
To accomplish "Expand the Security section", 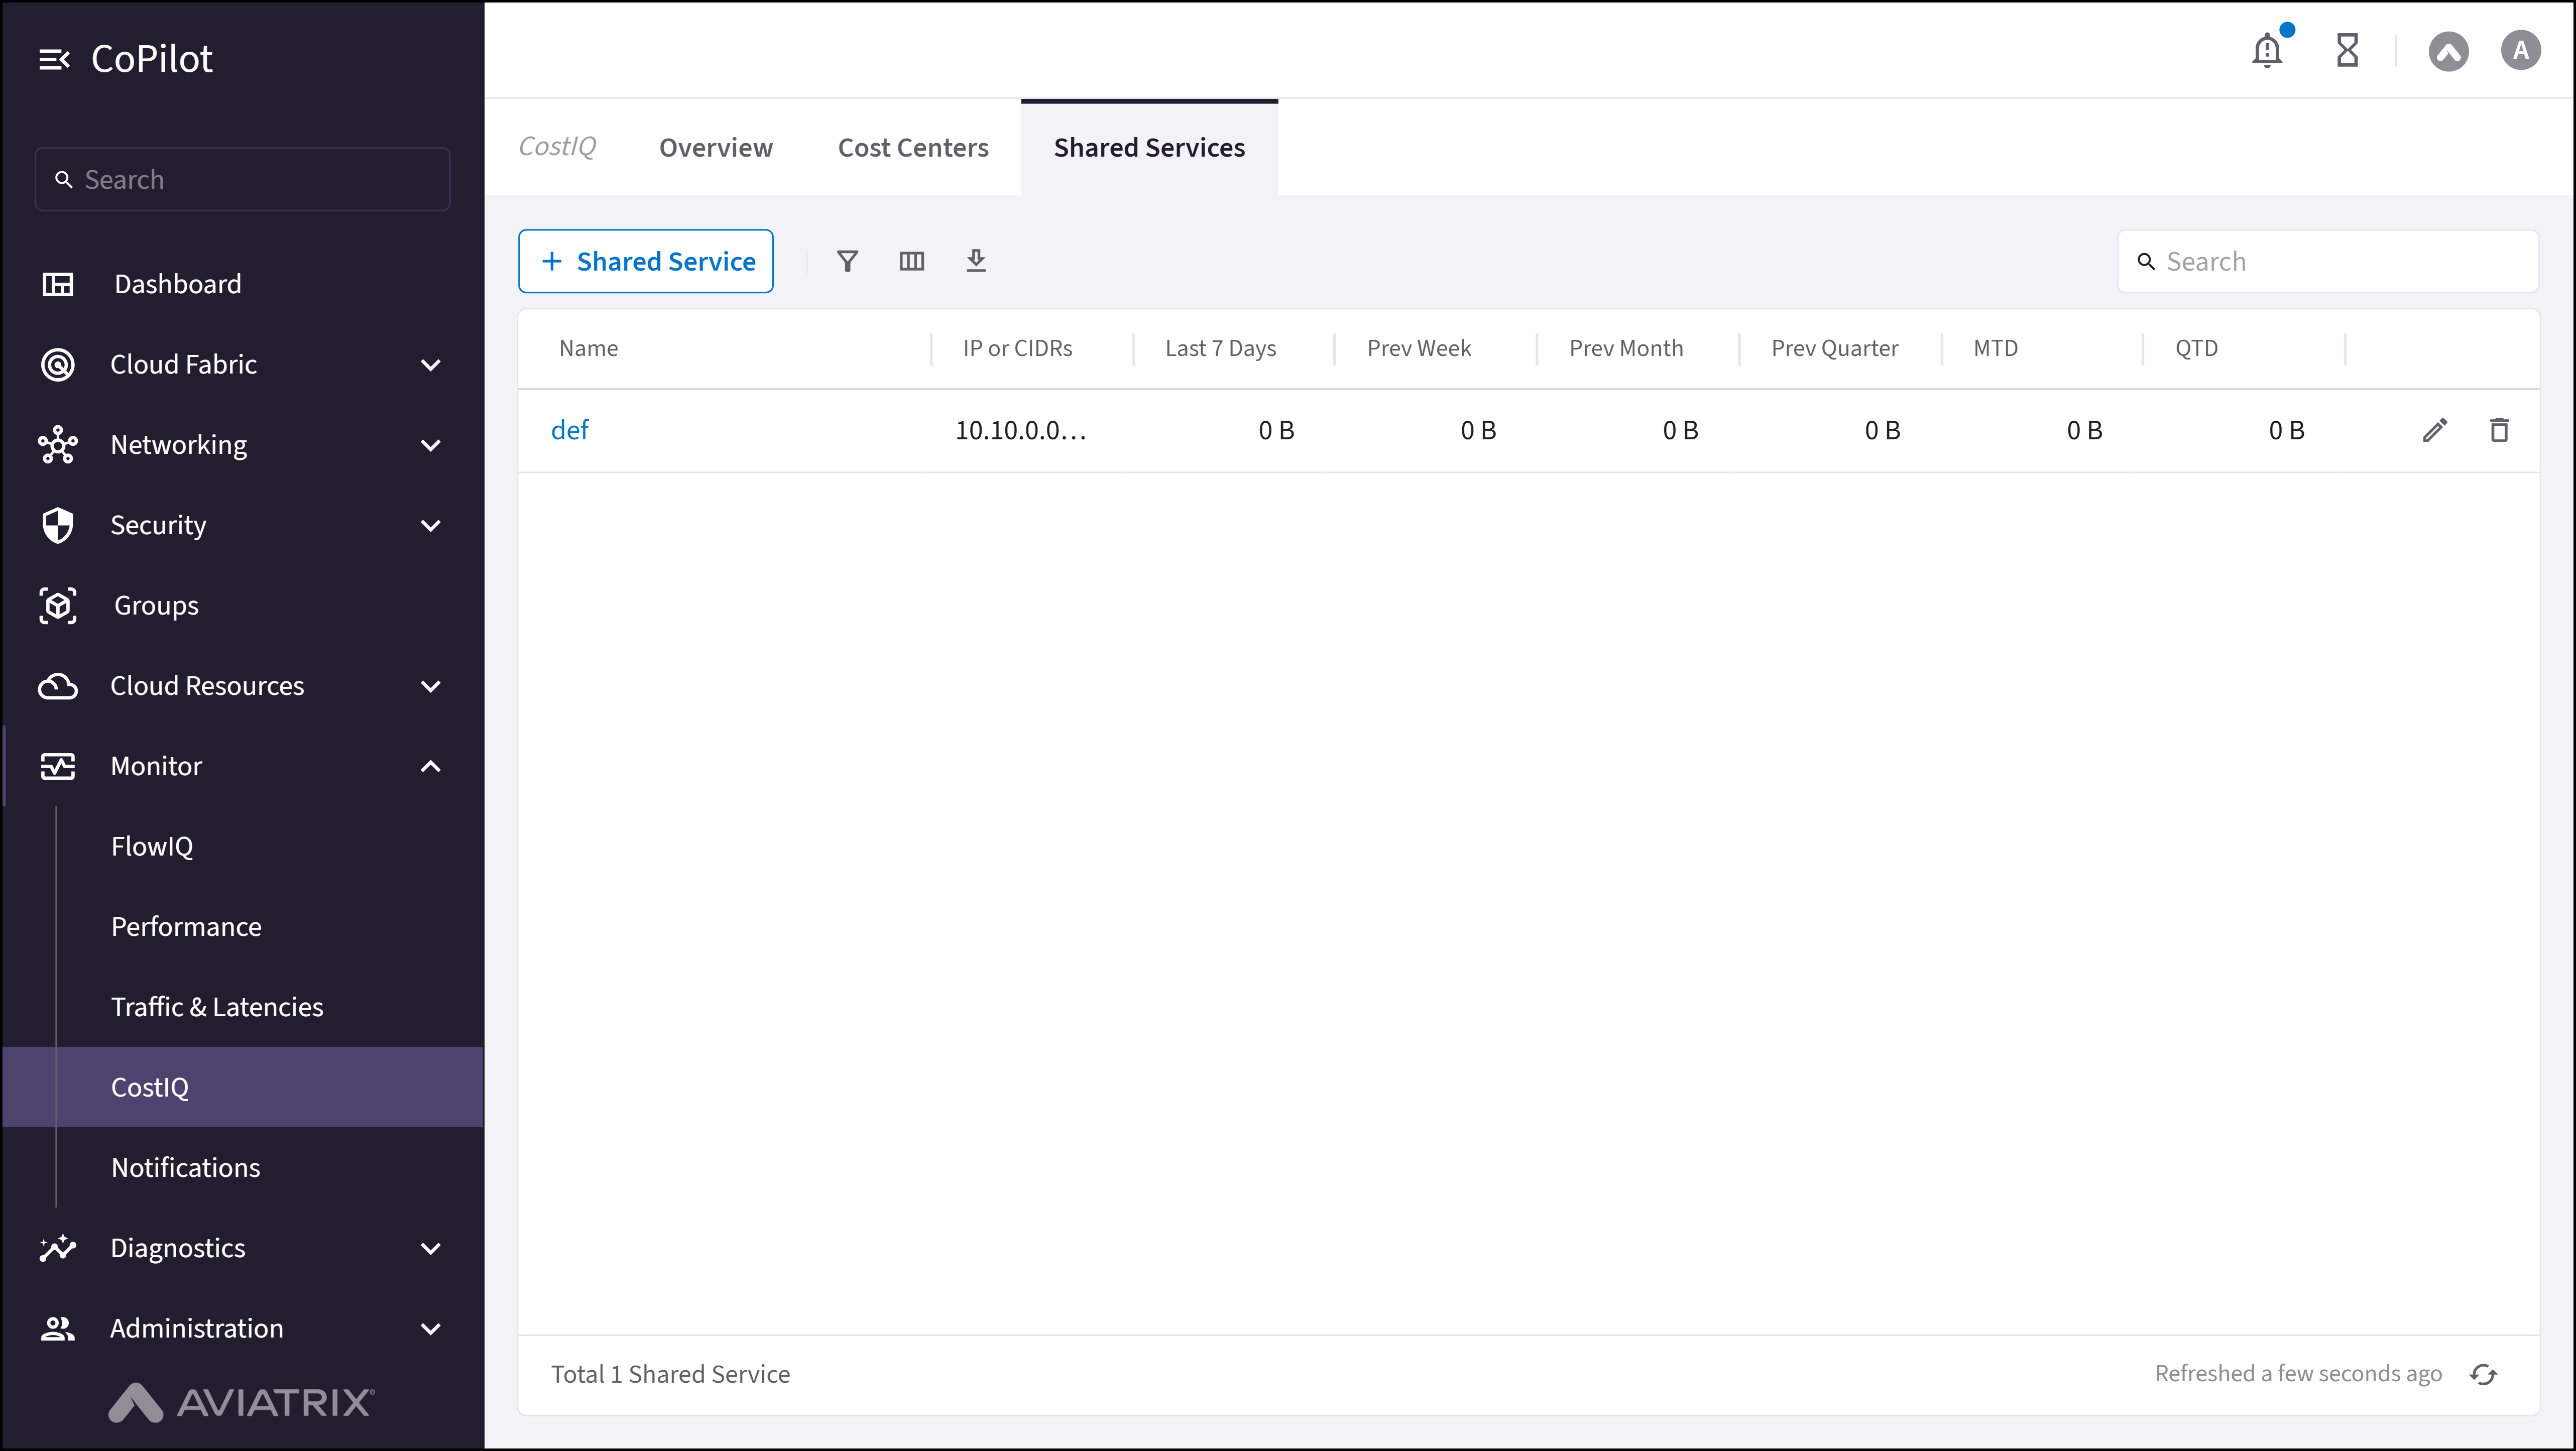I will tap(431, 525).
